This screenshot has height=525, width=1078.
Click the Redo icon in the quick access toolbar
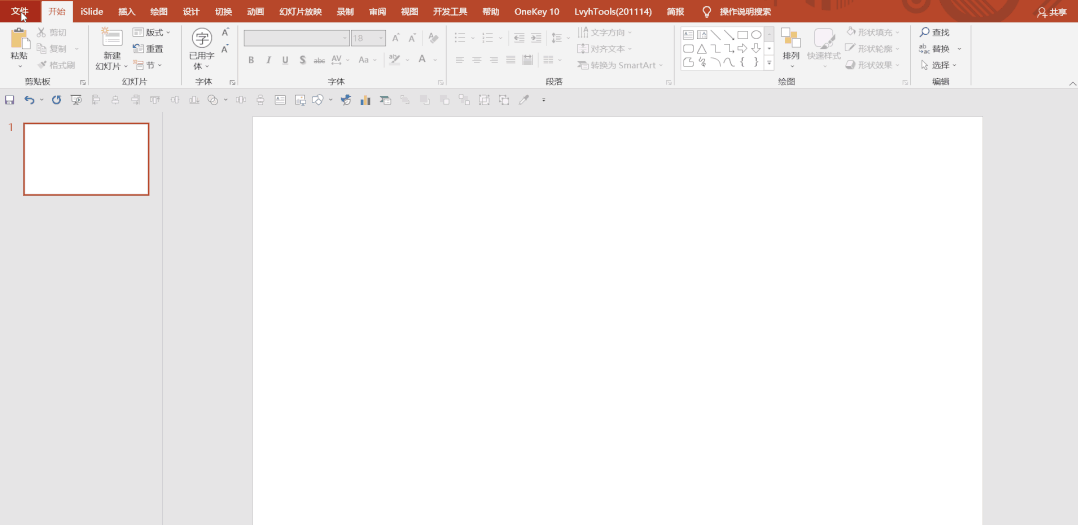click(x=56, y=100)
